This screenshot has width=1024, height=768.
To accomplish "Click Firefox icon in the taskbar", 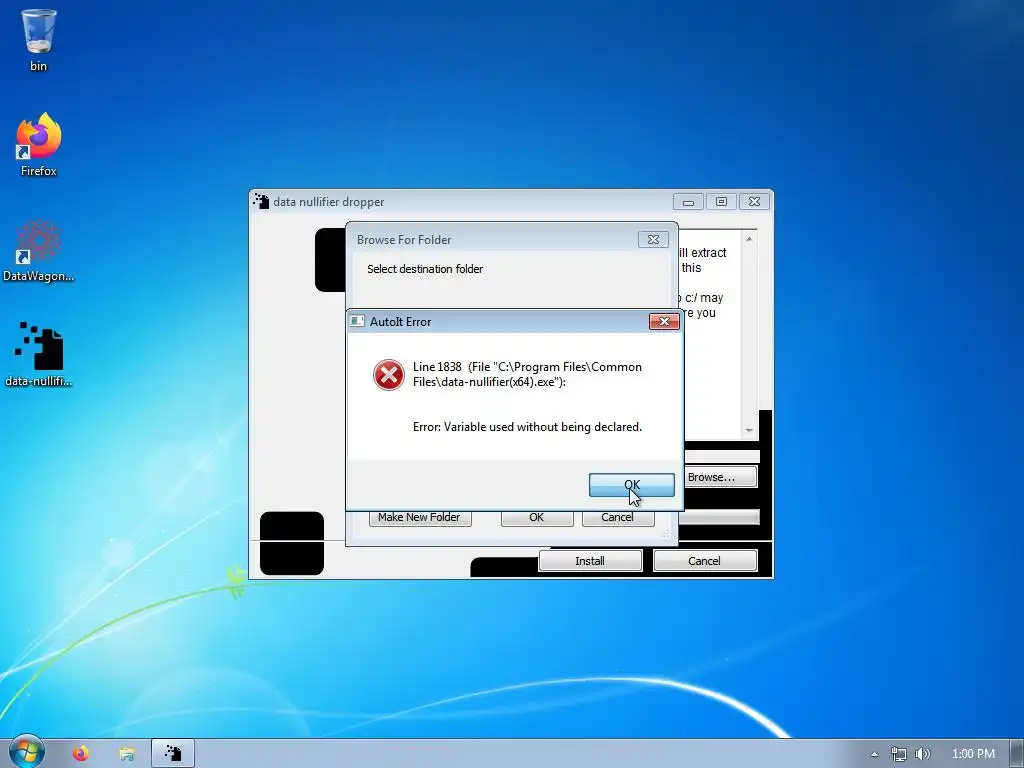I will click(80, 754).
